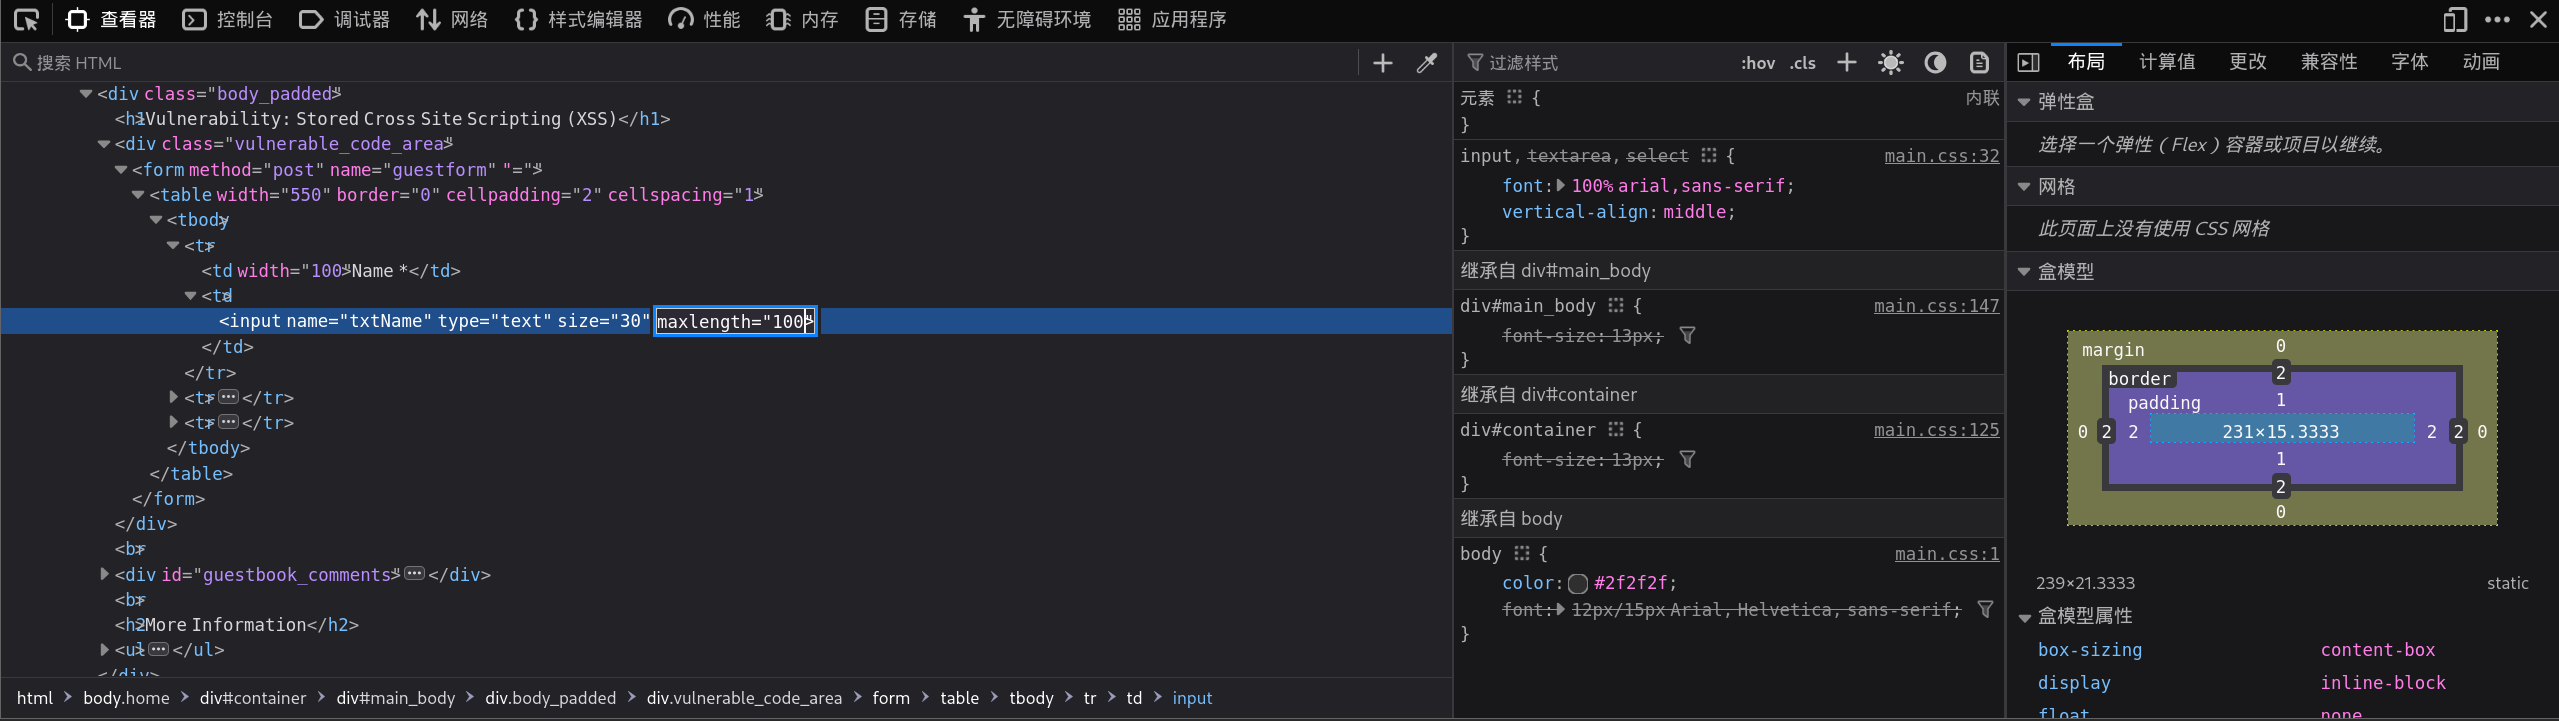Screen dimensions: 2559x721
Task: Click the eyedropper color picker icon
Action: pos(1427,63)
